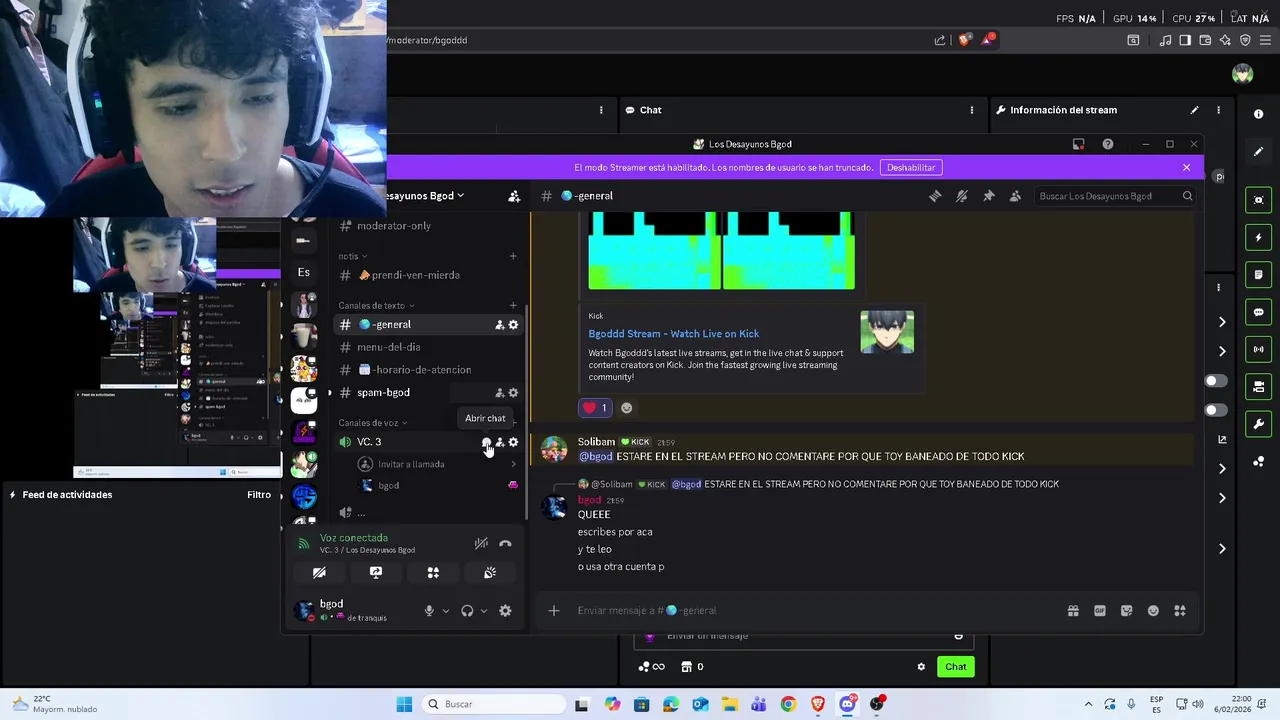The height and width of the screenshot is (720, 1280).
Task: Open soundboard in voice panel
Action: tap(490, 573)
